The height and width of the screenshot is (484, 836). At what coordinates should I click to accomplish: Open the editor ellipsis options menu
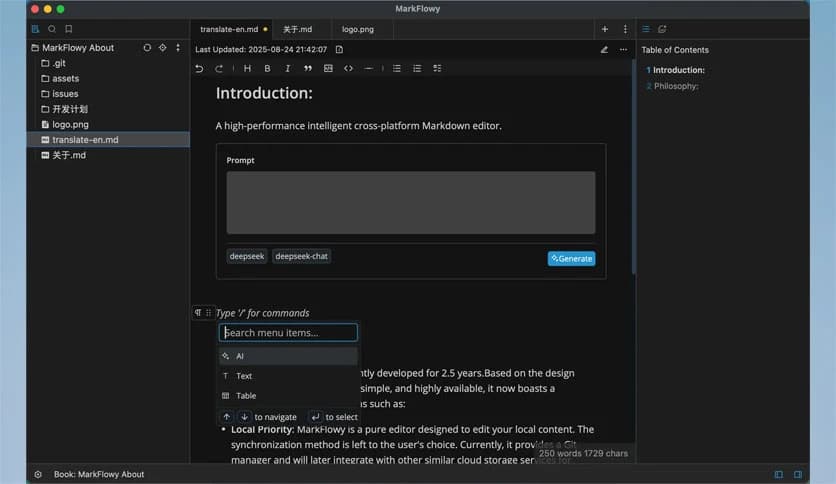click(623, 50)
